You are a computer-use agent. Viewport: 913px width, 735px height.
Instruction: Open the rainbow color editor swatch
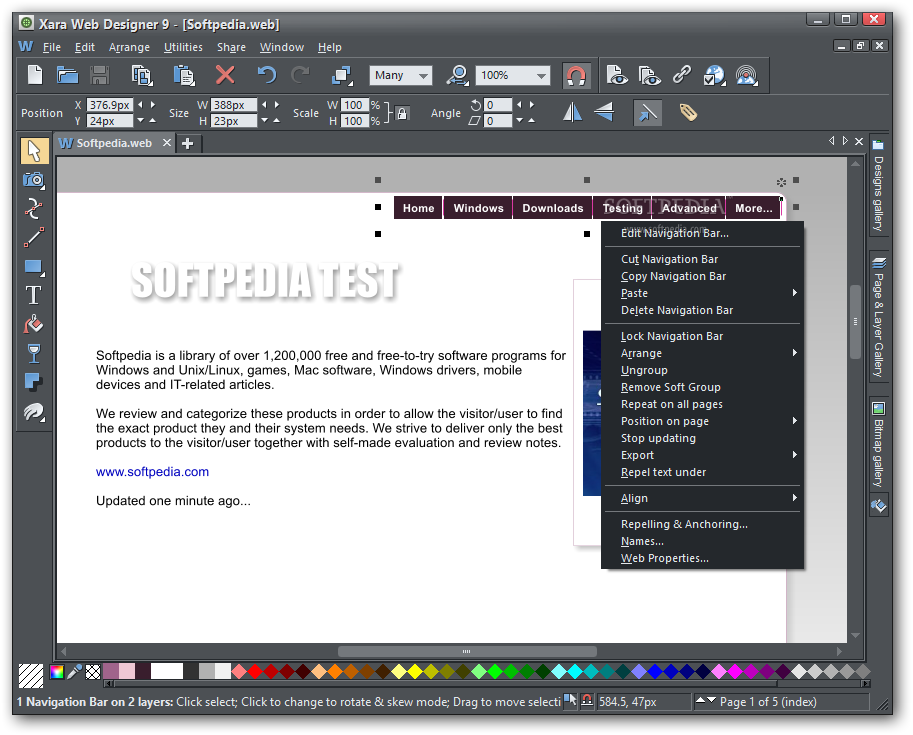coord(57,672)
